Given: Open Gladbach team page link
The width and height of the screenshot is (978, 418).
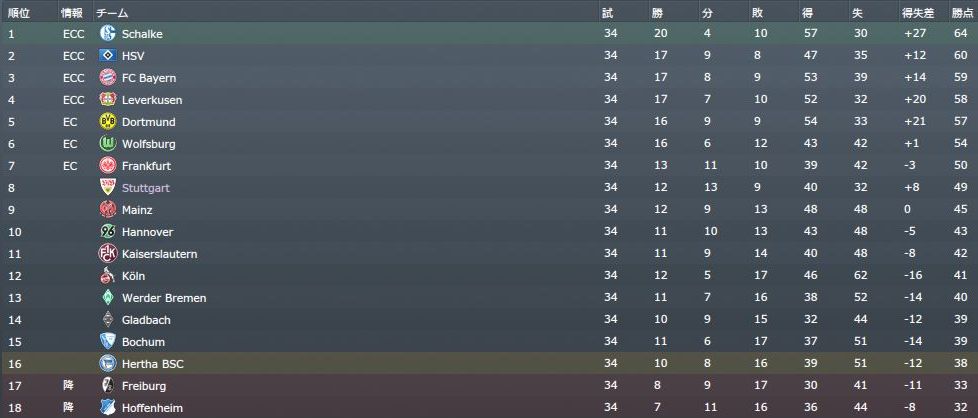Looking at the screenshot, I should pos(146,320).
